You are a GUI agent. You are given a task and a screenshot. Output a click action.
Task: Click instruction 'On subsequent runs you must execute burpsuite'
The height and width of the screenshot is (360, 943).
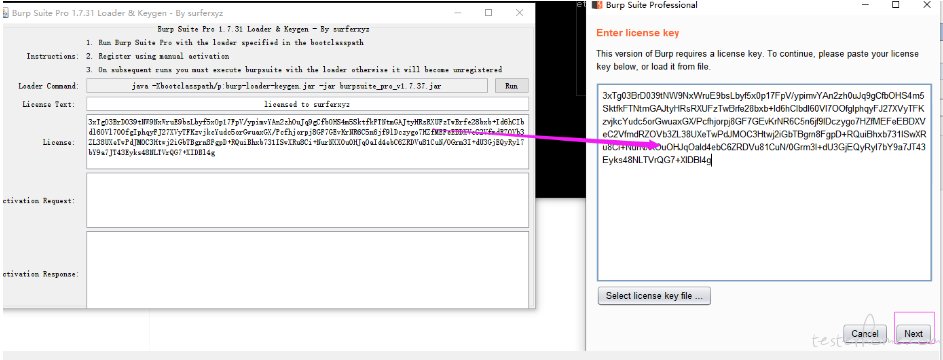(x=293, y=69)
